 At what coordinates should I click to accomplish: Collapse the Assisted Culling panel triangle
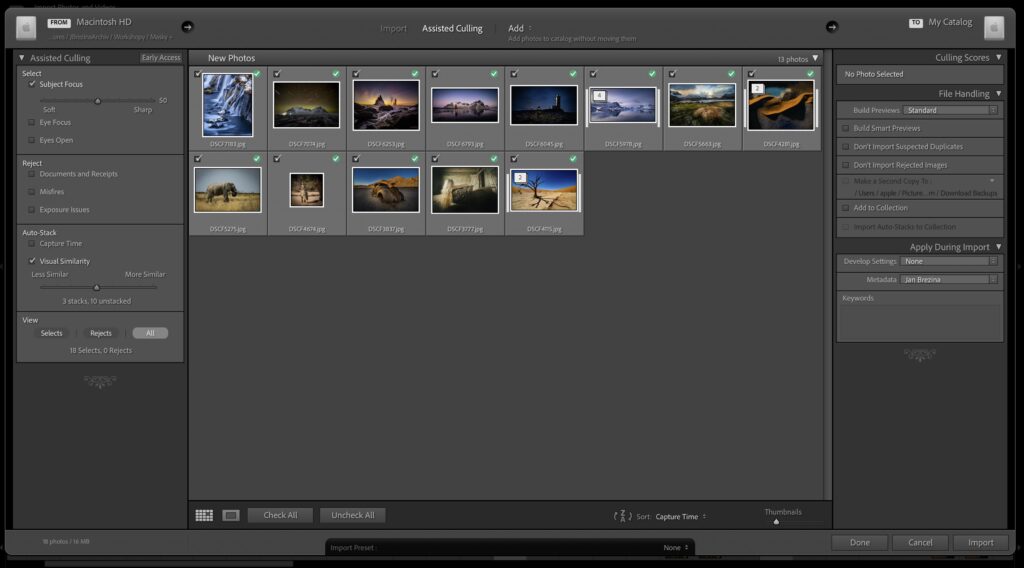click(x=22, y=57)
